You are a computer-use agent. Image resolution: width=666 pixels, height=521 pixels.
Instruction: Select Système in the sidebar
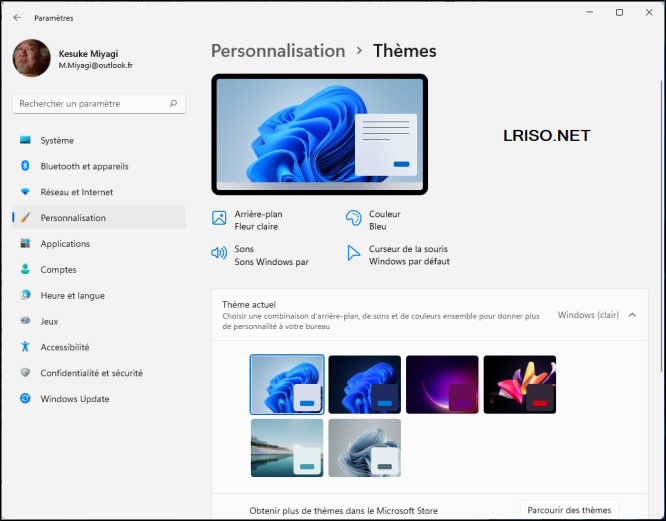57,140
